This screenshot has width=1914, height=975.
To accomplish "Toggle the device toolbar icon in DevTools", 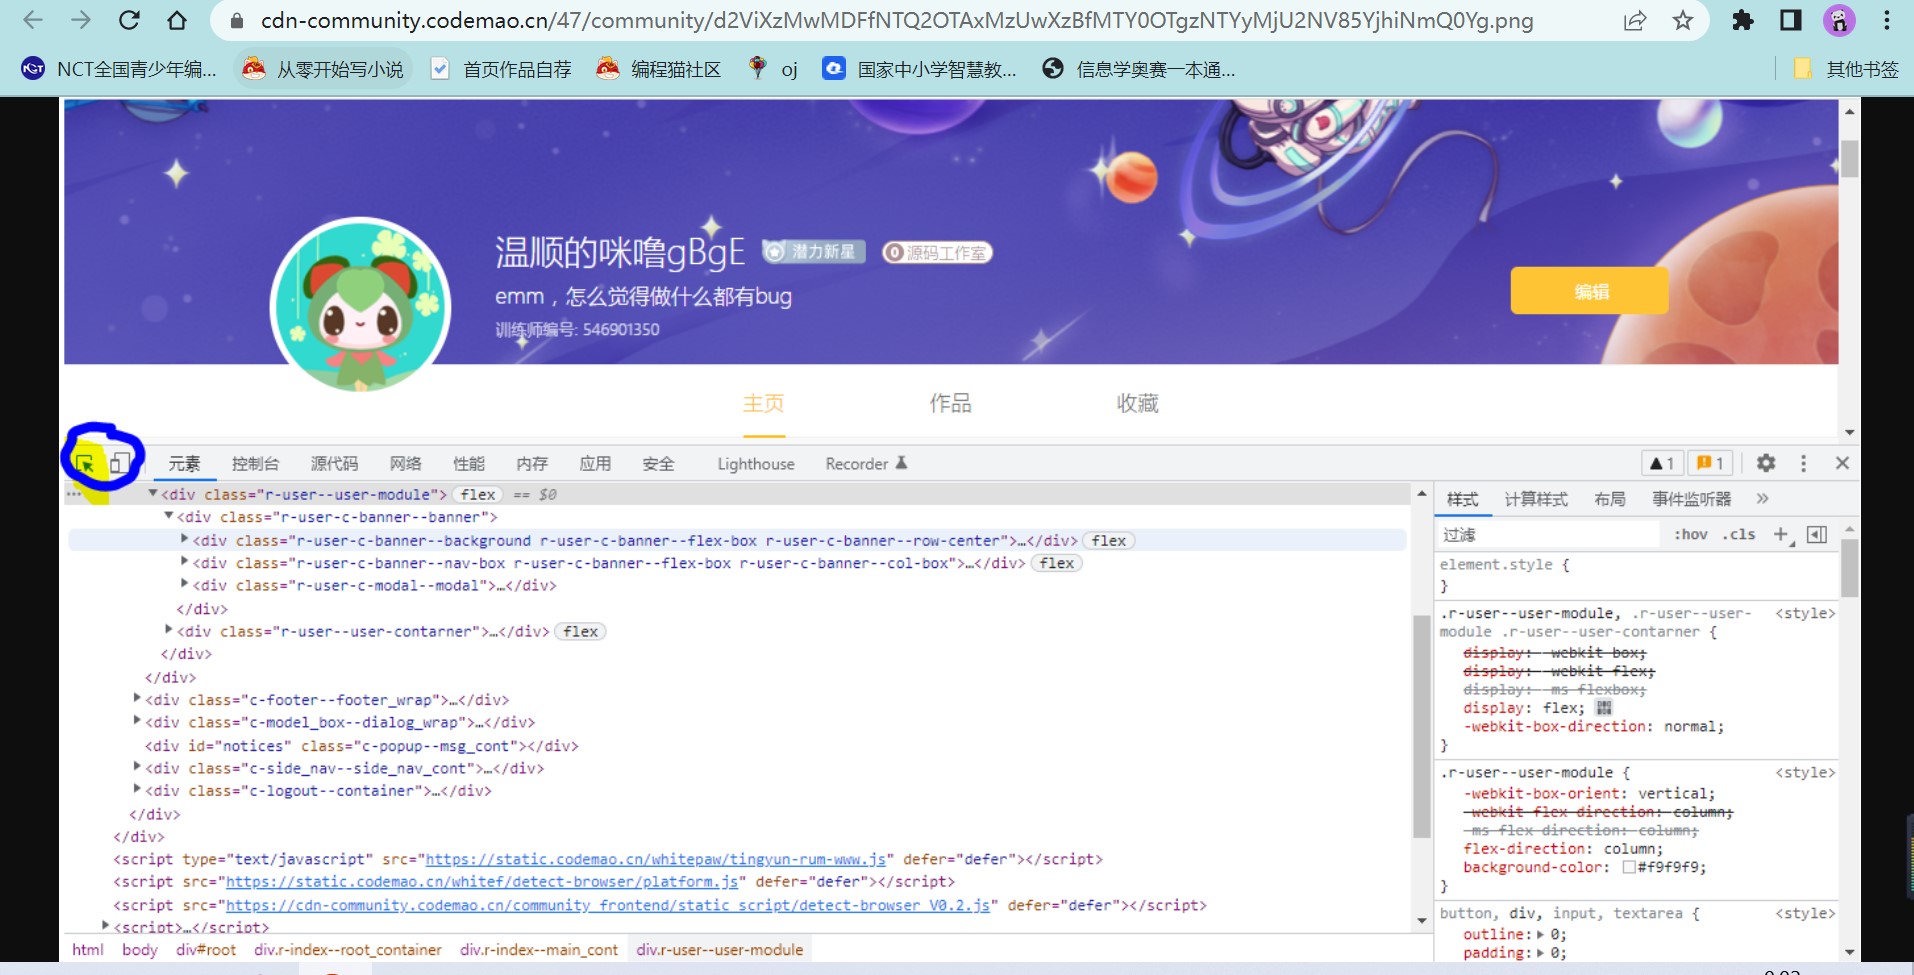I will (120, 463).
